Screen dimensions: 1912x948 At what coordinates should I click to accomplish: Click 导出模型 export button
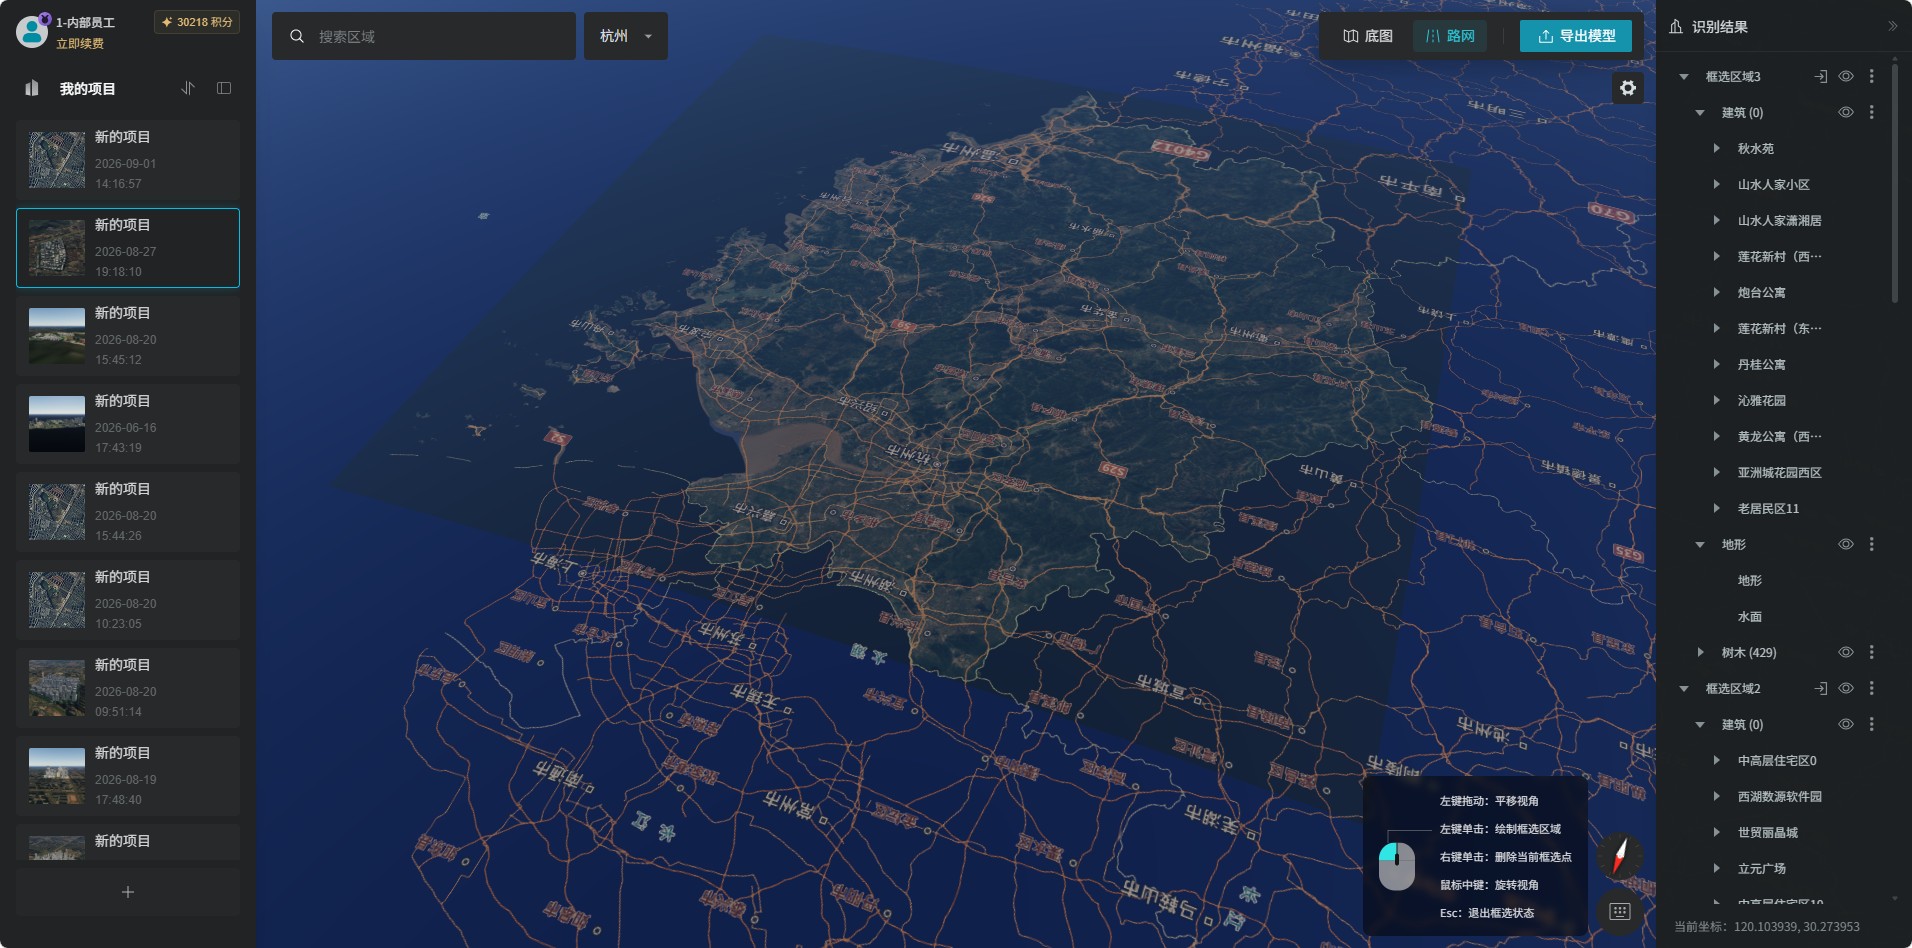click(1576, 36)
